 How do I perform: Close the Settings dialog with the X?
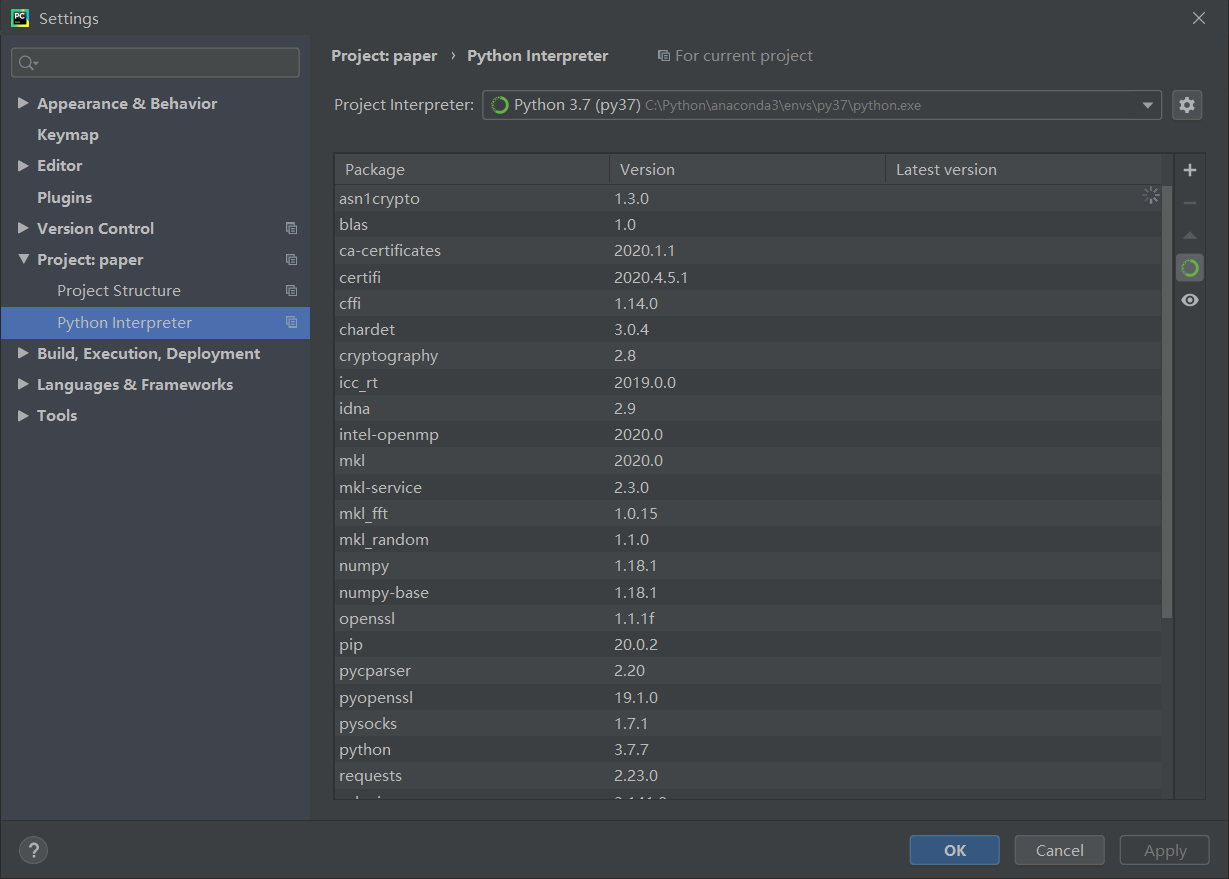1199,18
